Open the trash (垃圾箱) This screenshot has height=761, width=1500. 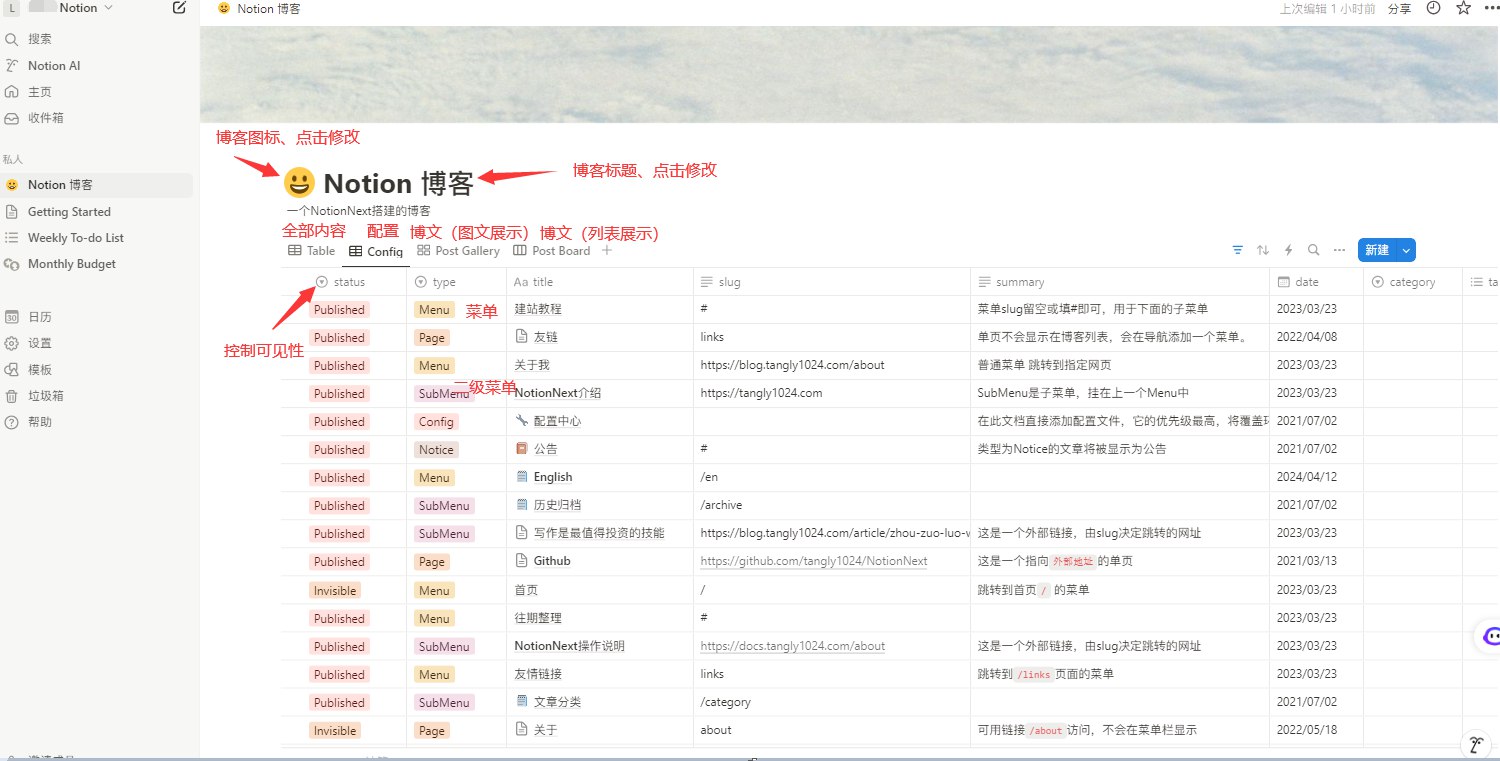click(x=45, y=396)
